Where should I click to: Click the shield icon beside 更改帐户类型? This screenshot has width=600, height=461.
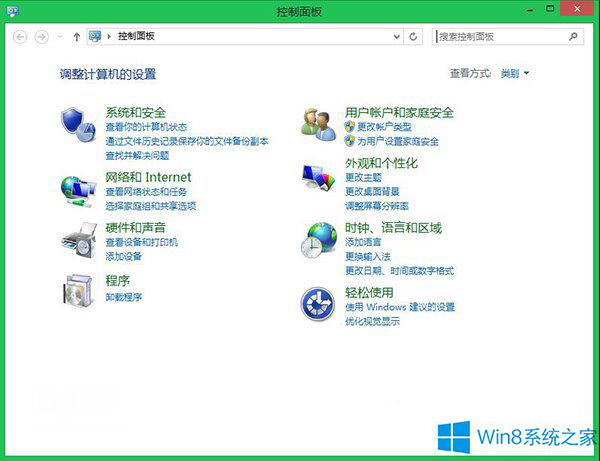click(350, 126)
